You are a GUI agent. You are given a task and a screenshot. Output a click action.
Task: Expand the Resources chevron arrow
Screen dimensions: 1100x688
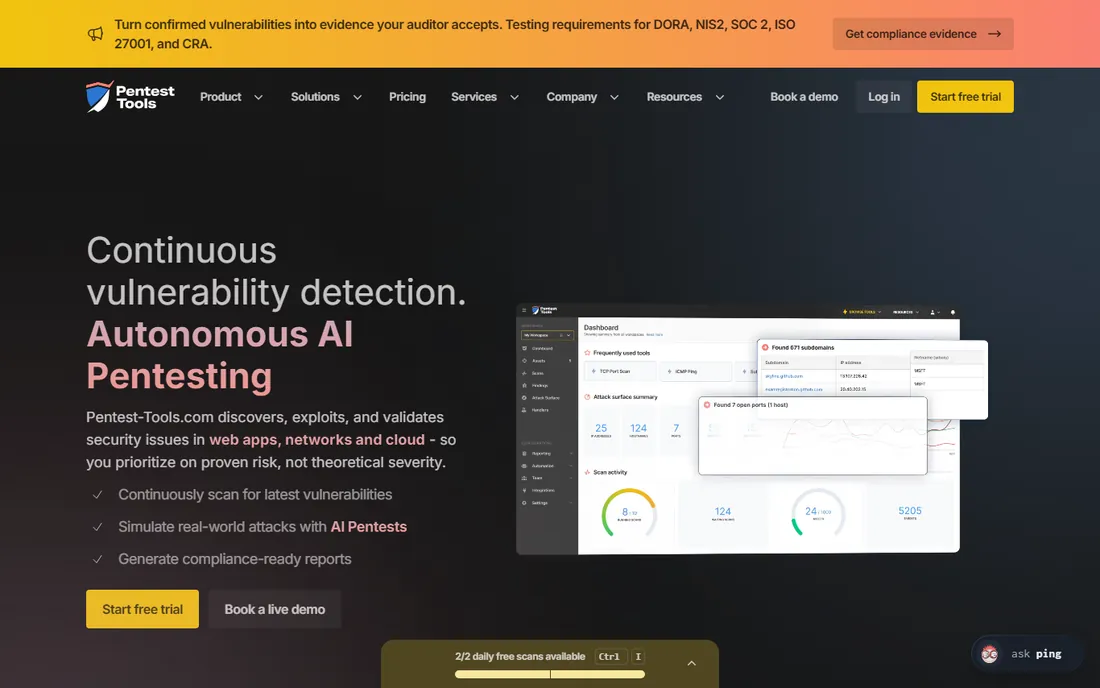coord(719,97)
